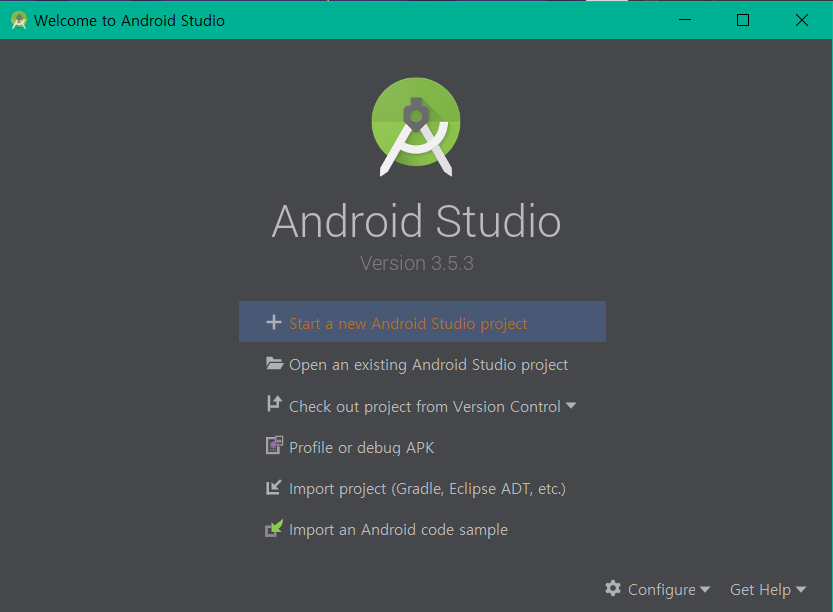Click the large Android Studio compass logo
833x612 pixels.
pos(416,126)
